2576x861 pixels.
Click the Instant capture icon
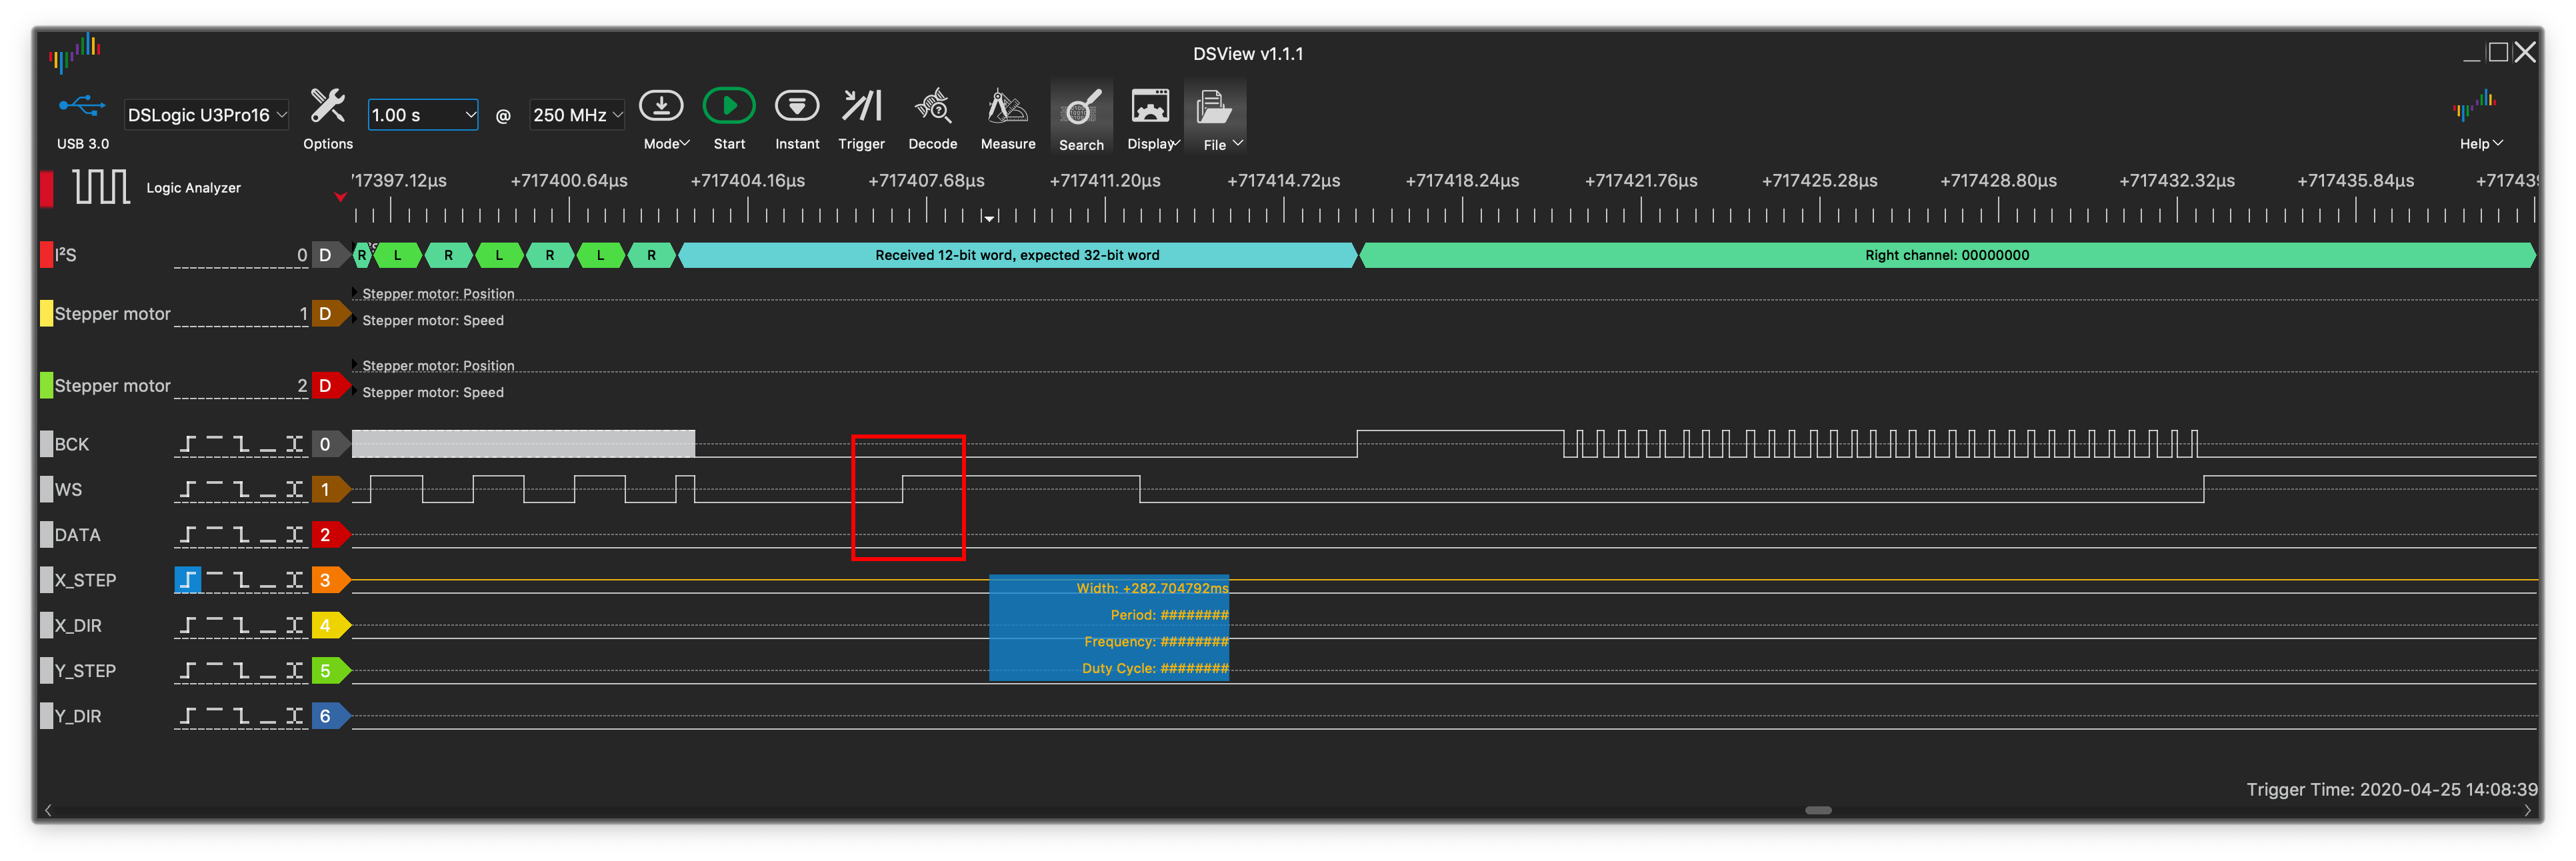[x=796, y=107]
